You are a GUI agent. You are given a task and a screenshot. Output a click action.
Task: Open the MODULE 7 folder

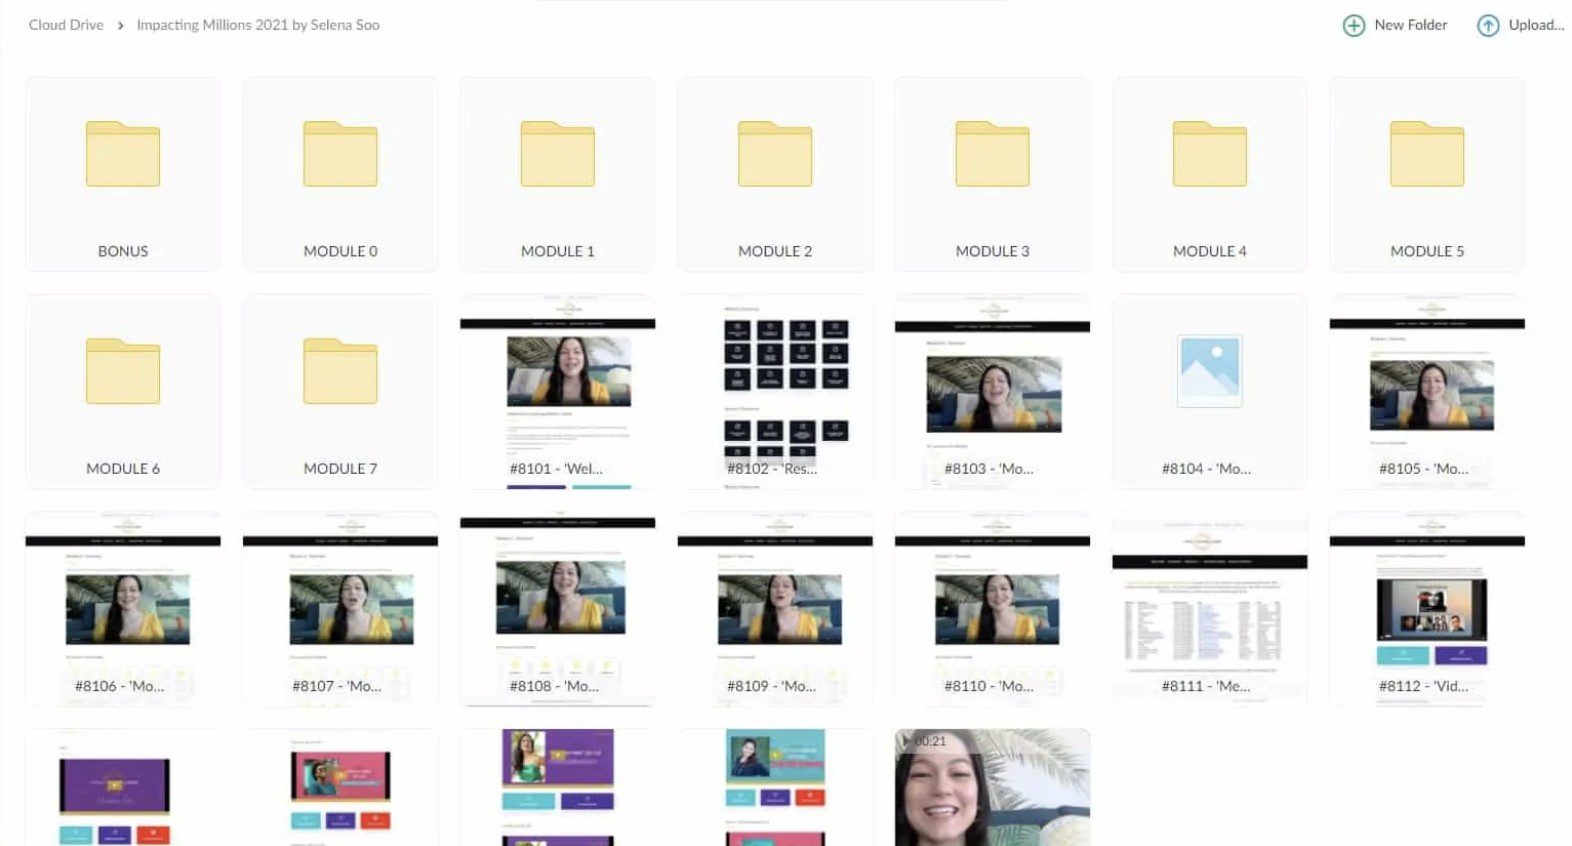(340, 391)
